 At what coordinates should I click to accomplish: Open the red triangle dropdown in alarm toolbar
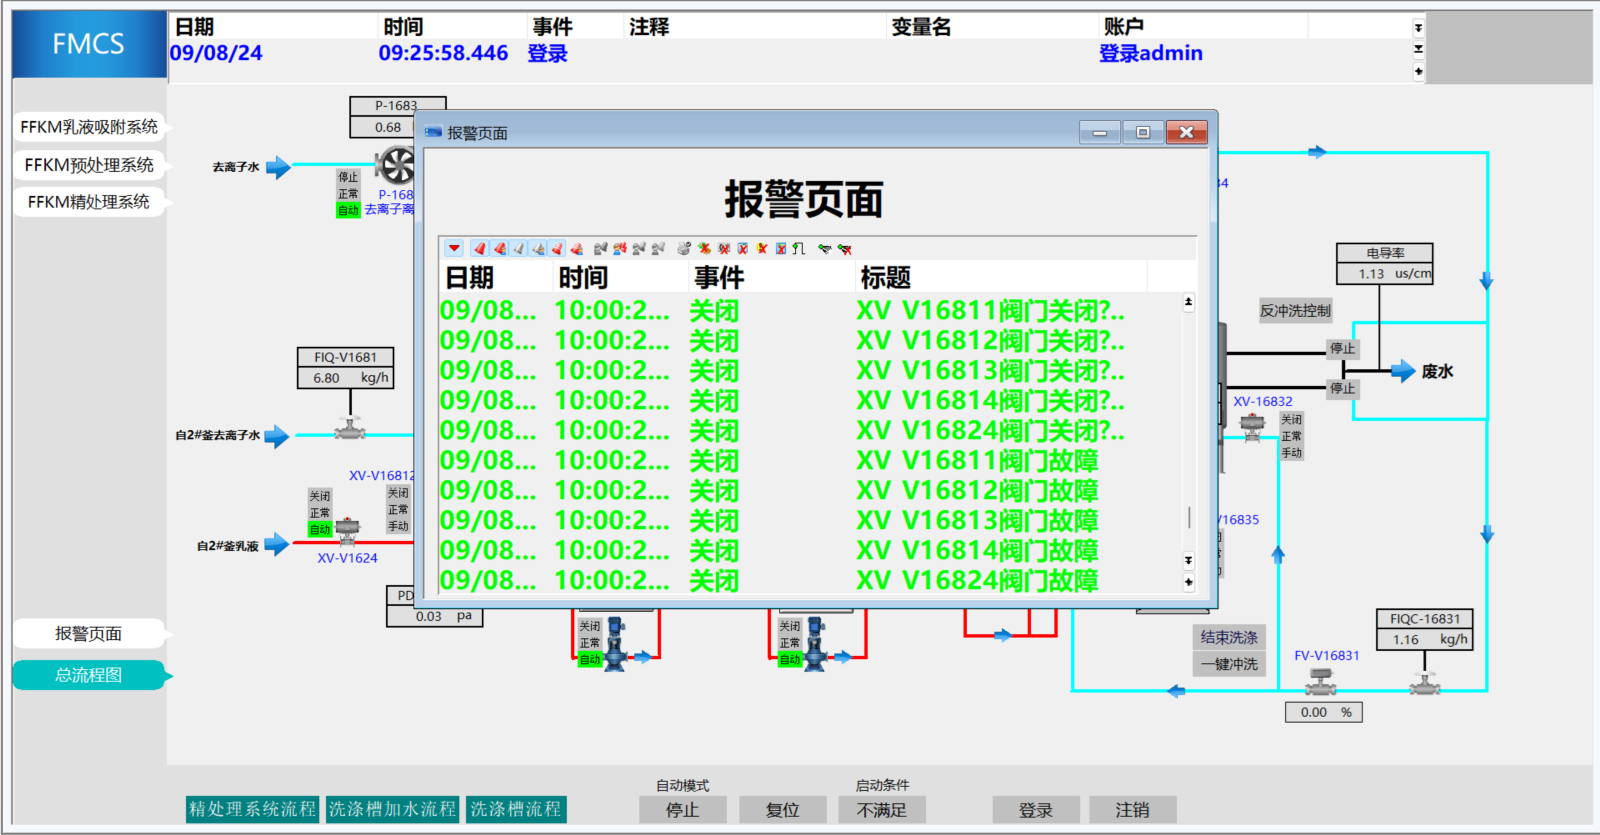click(454, 249)
